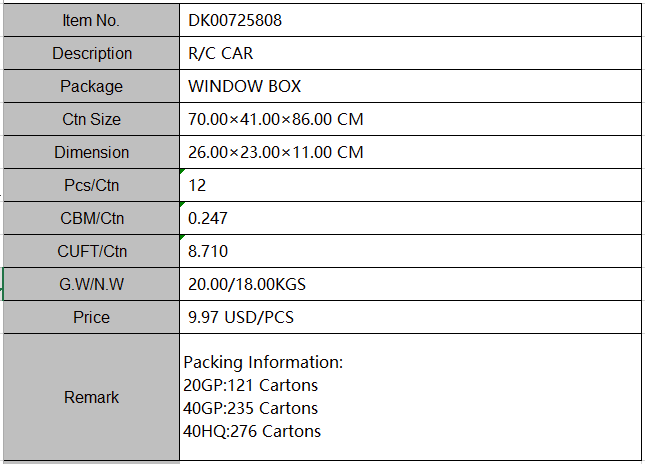Select the Dimension label cell
The width and height of the screenshot is (645, 464).
pyautogui.click(x=91, y=152)
